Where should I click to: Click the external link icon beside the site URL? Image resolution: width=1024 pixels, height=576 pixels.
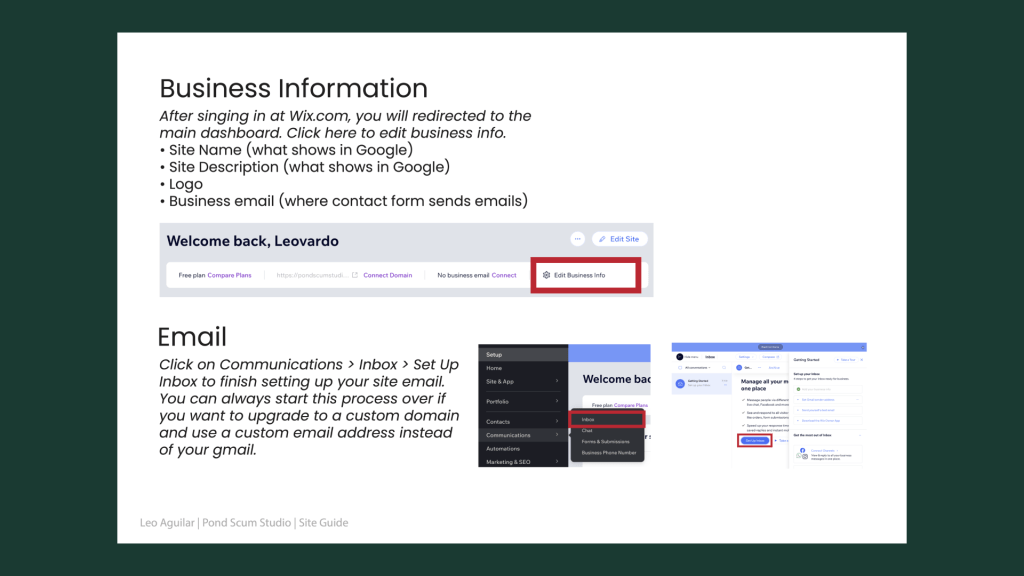pos(354,275)
